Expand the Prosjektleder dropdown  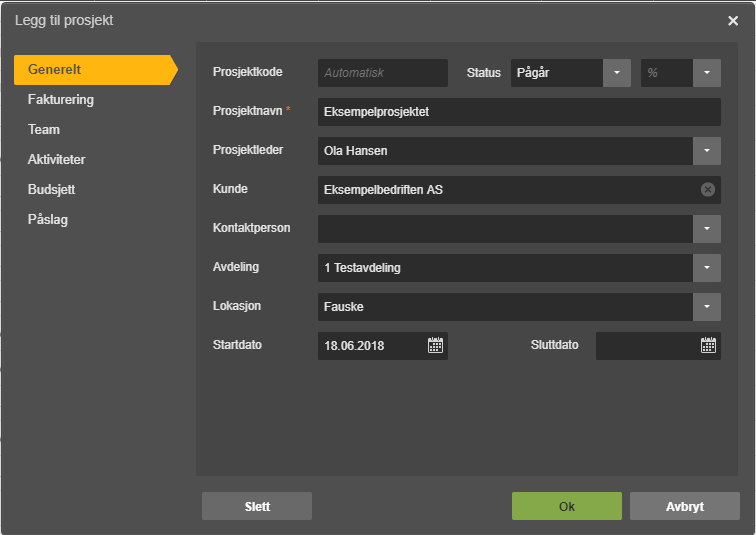(707, 151)
